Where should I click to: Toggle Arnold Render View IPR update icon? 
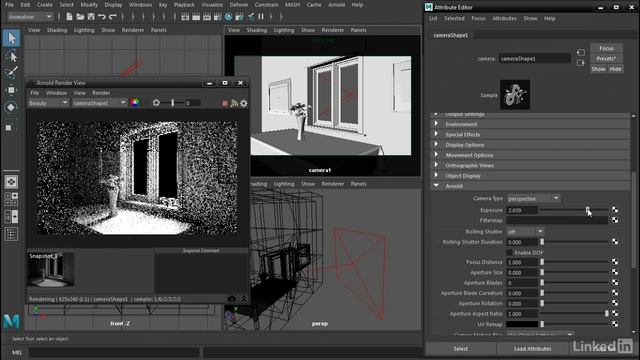(234, 104)
